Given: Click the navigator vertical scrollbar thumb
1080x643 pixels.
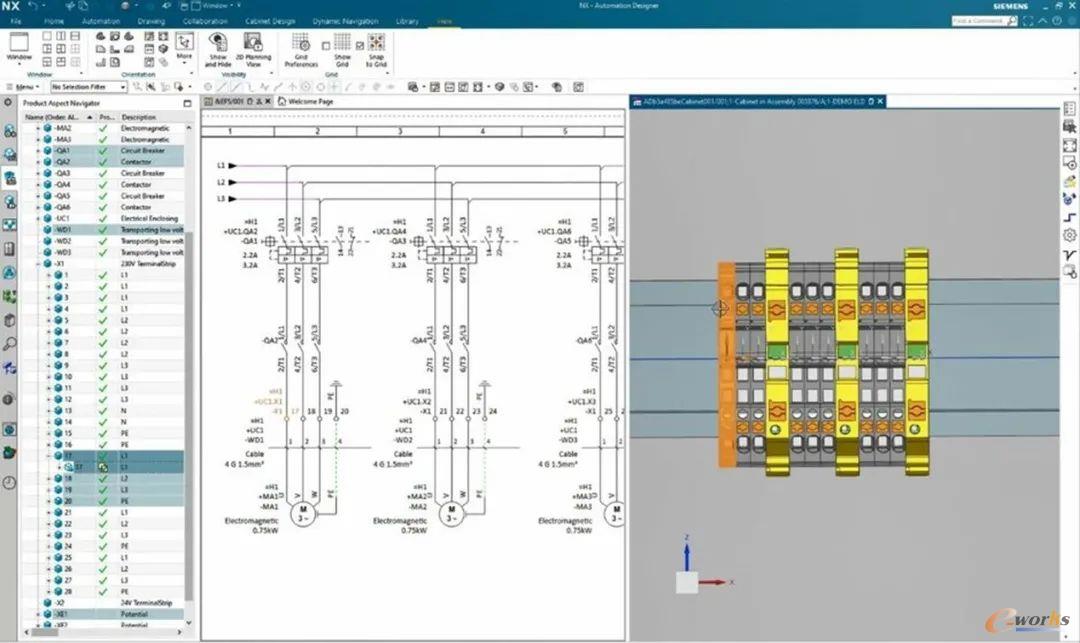Looking at the screenshot, I should point(189,417).
